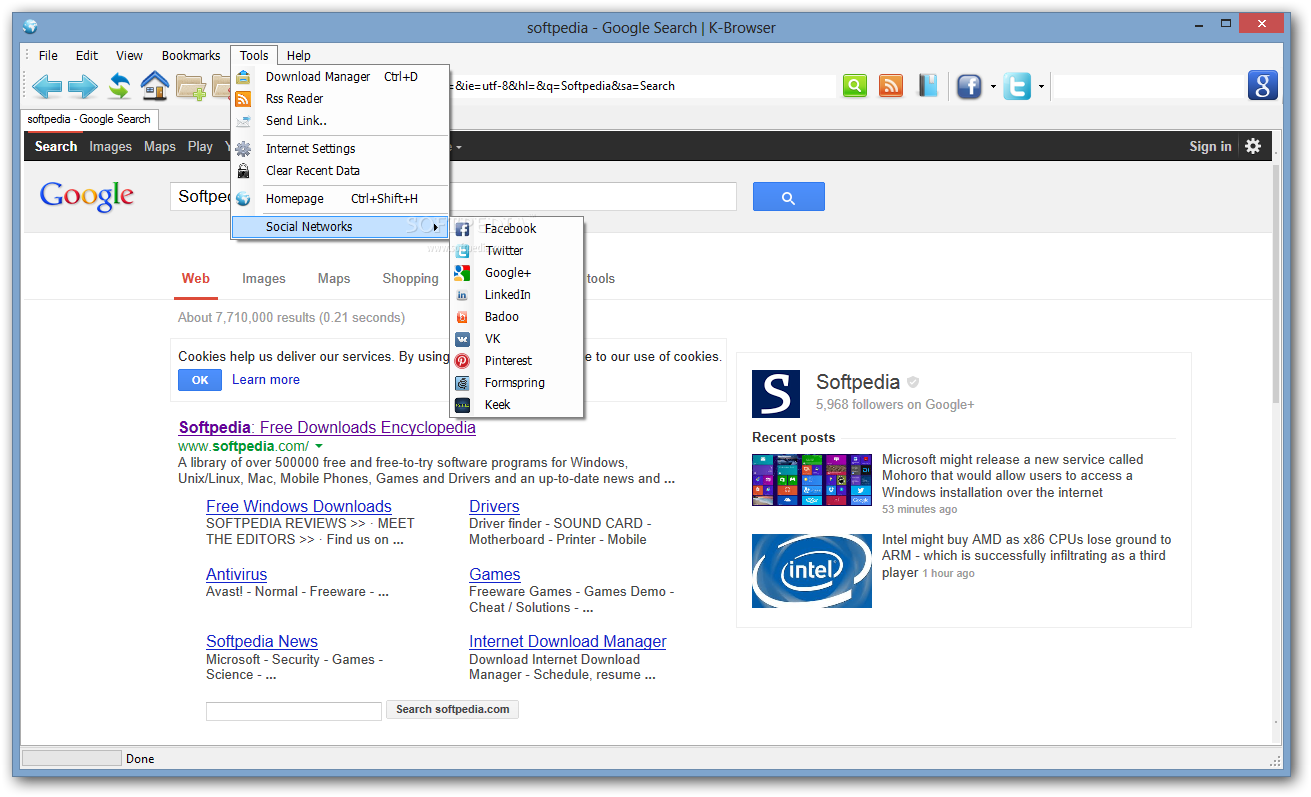Open the View menu
The width and height of the screenshot is (1311, 797).
[x=129, y=56]
